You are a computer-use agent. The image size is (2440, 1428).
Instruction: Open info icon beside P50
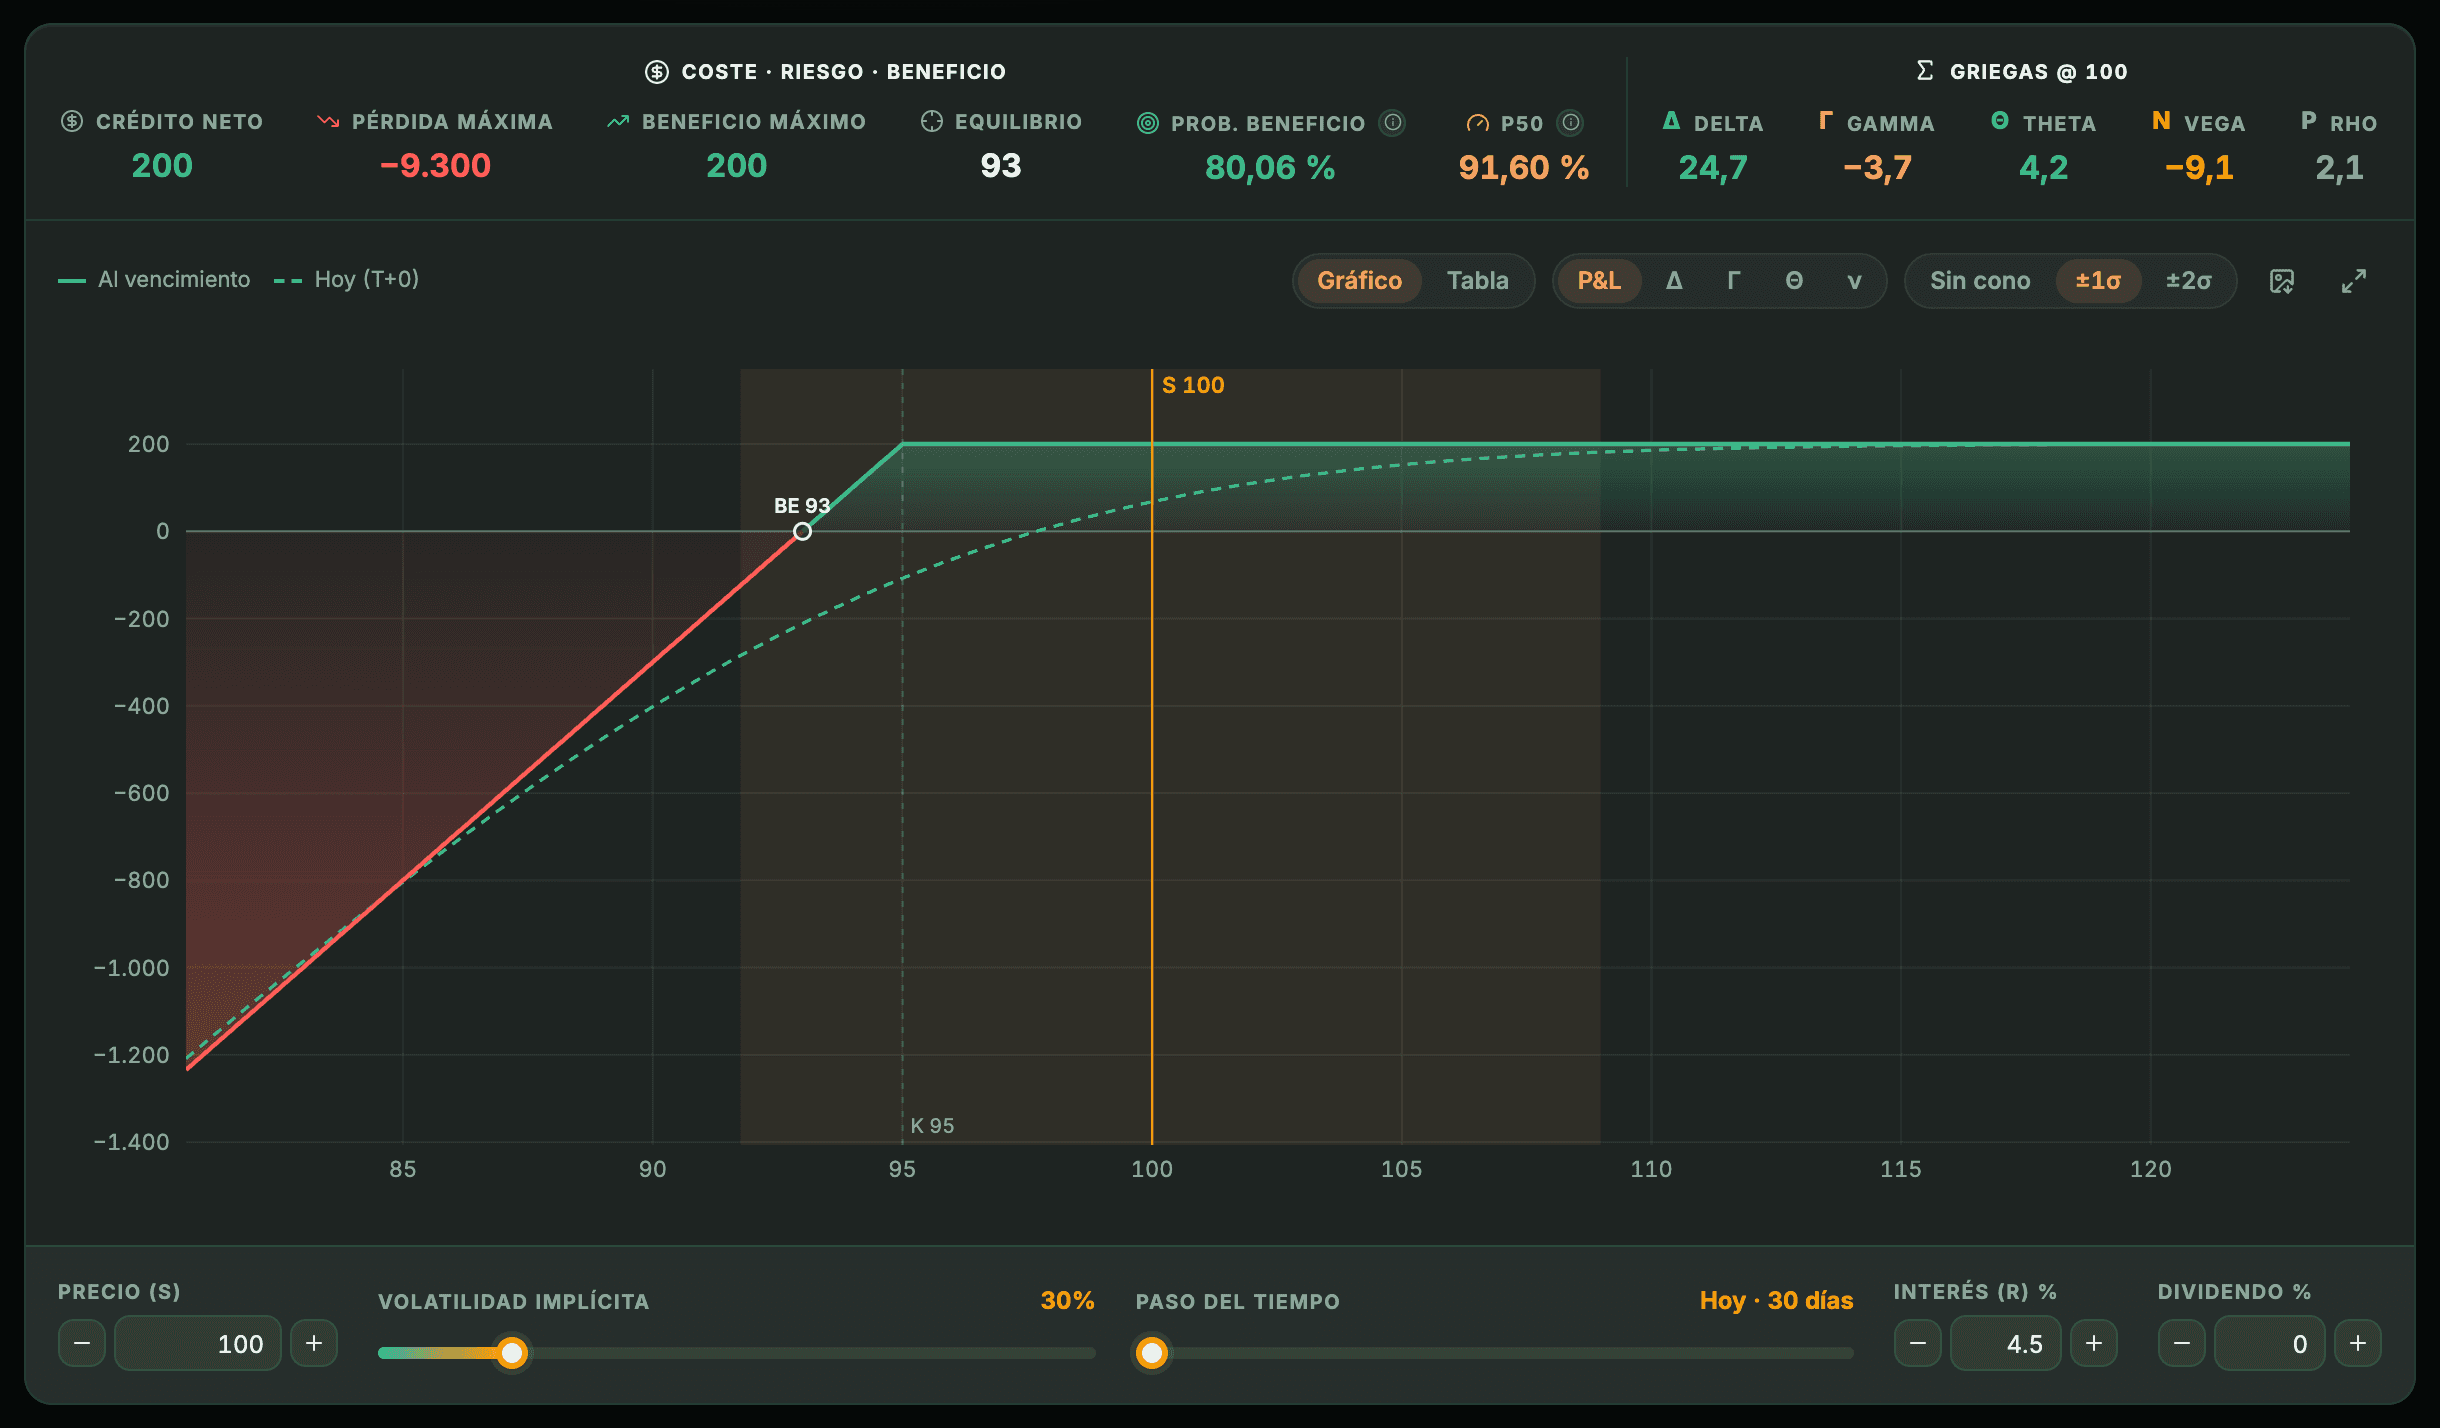pos(1571,122)
